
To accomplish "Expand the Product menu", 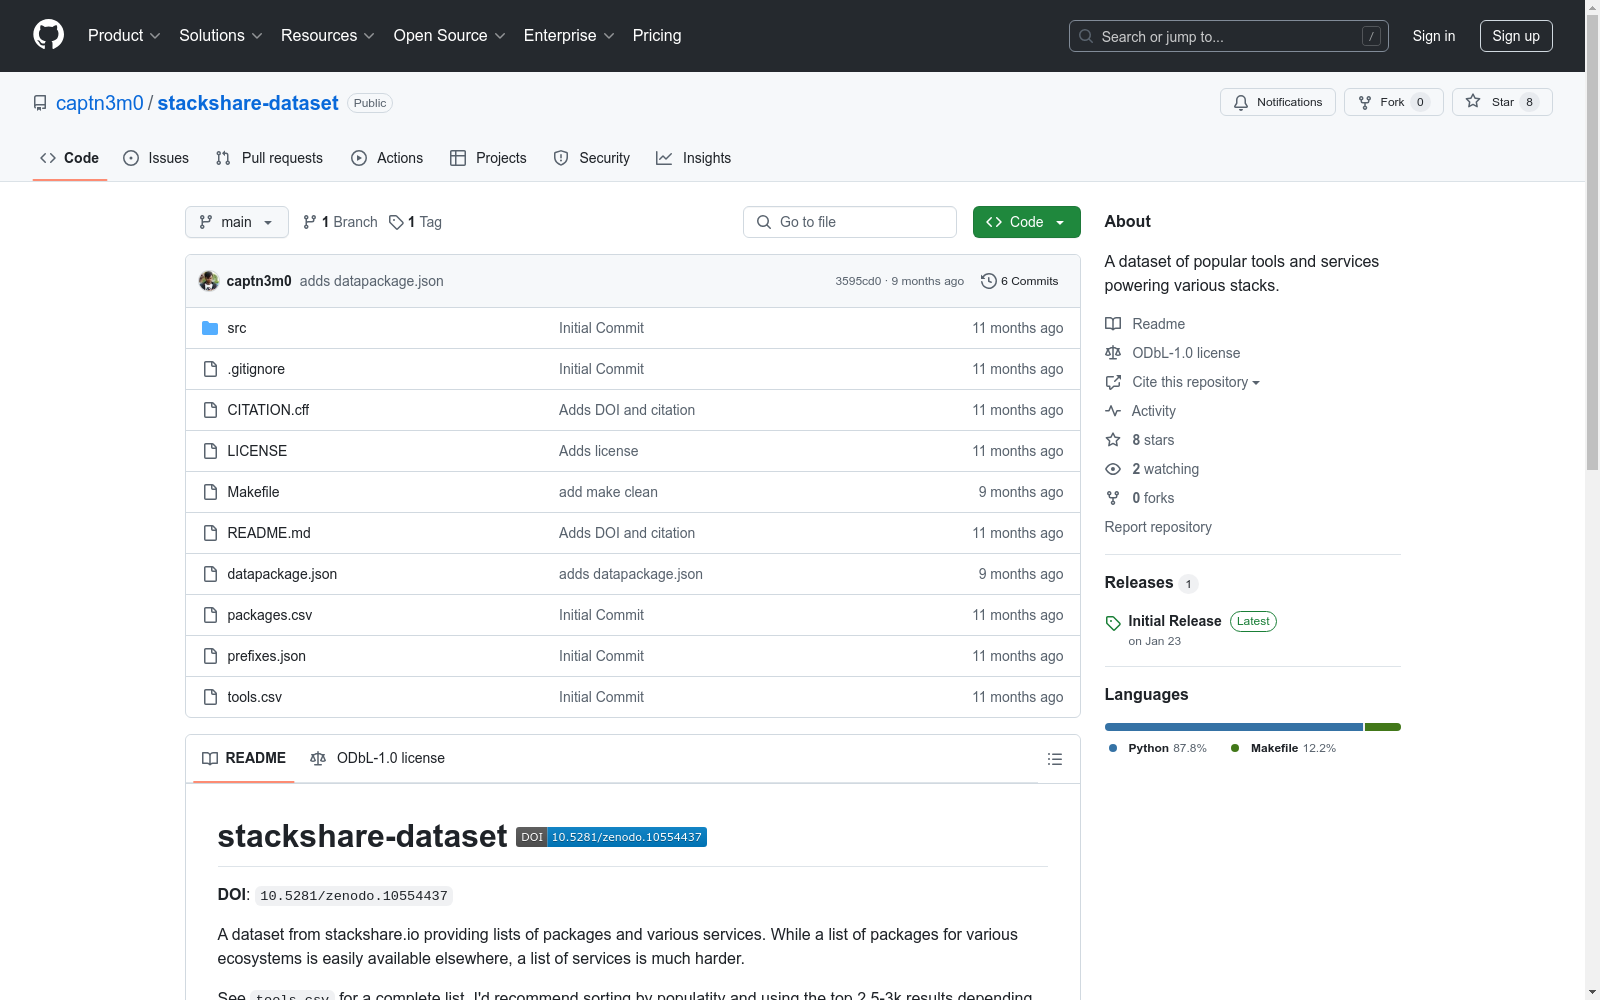I will tap(124, 35).
